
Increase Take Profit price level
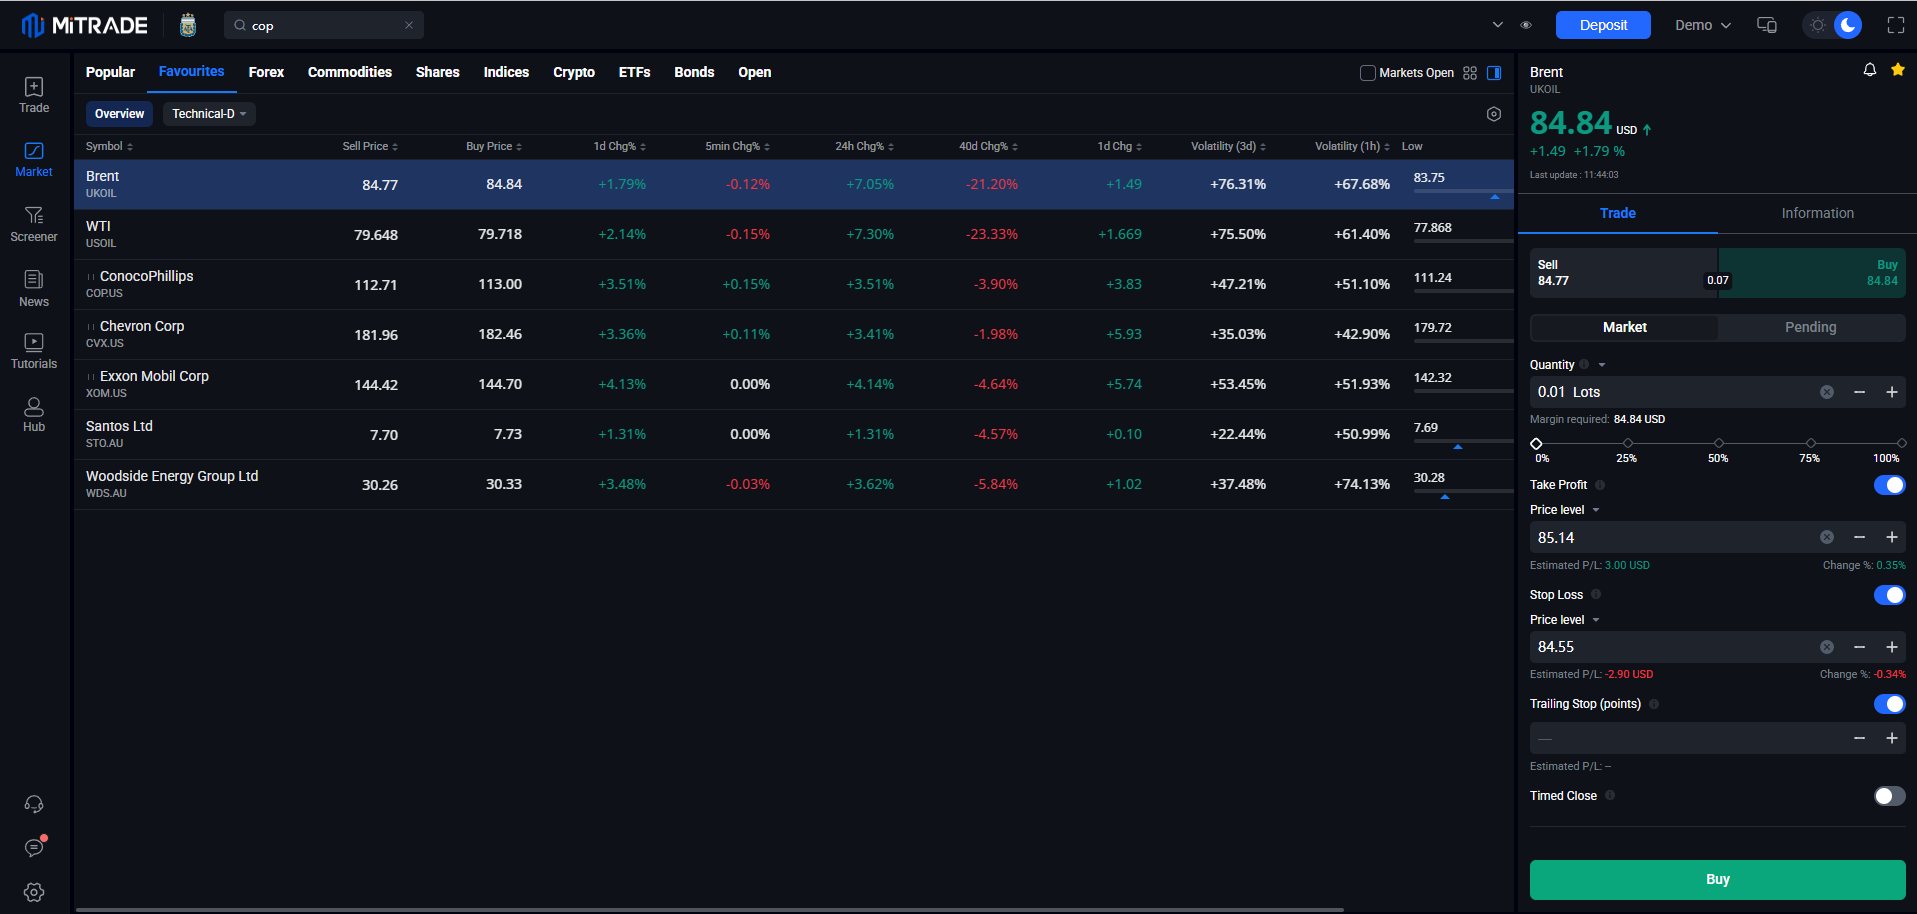pyautogui.click(x=1892, y=537)
